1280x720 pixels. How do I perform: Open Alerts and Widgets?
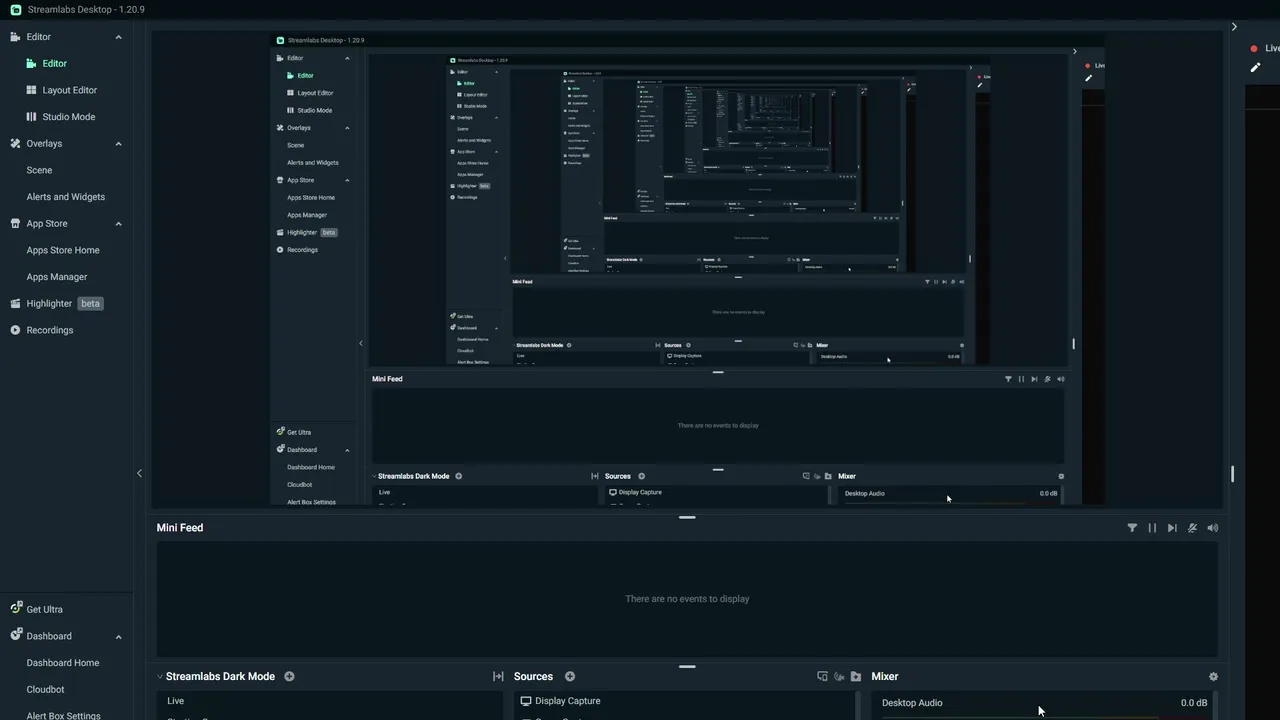[65, 197]
